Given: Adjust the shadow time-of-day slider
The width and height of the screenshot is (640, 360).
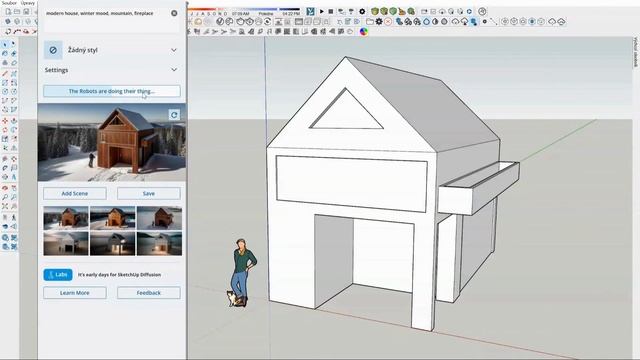Looking at the screenshot, I should coord(266,9).
